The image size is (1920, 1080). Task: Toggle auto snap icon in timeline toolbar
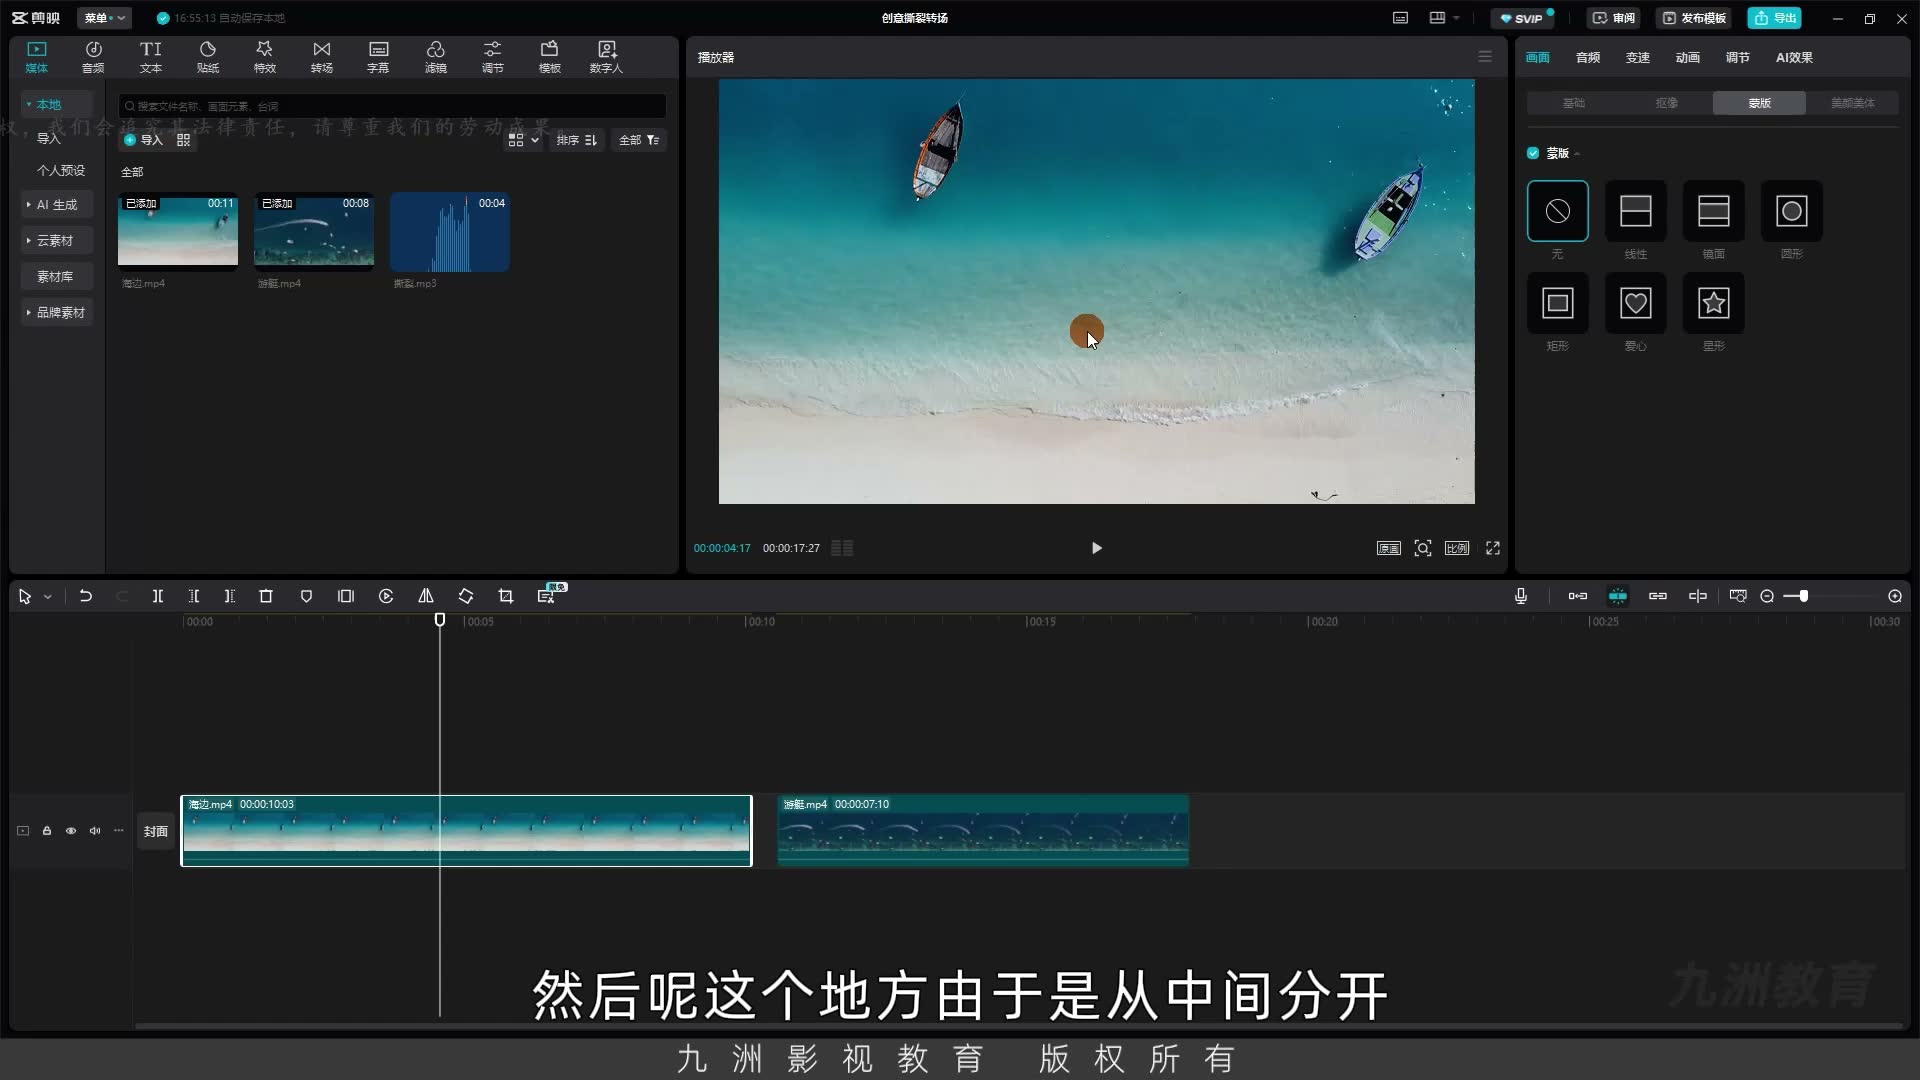[1618, 596]
